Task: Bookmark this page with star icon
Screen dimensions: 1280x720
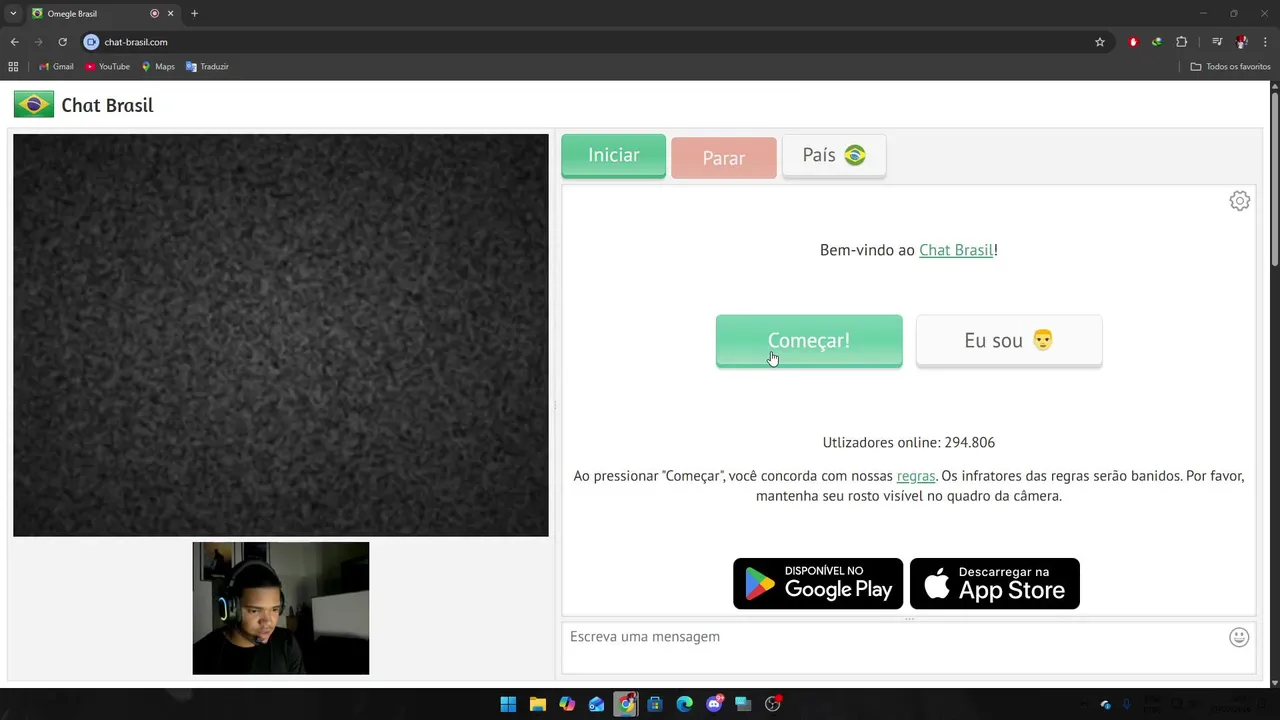Action: pos(1100,42)
